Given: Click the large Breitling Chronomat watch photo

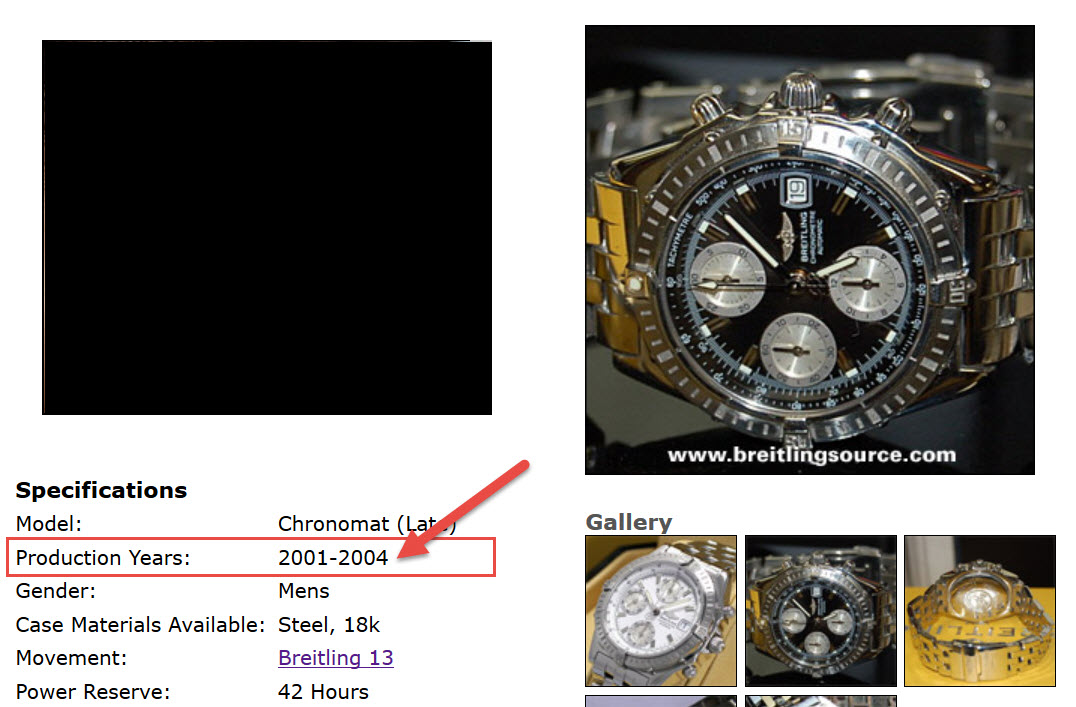Looking at the screenshot, I should coord(810,250).
